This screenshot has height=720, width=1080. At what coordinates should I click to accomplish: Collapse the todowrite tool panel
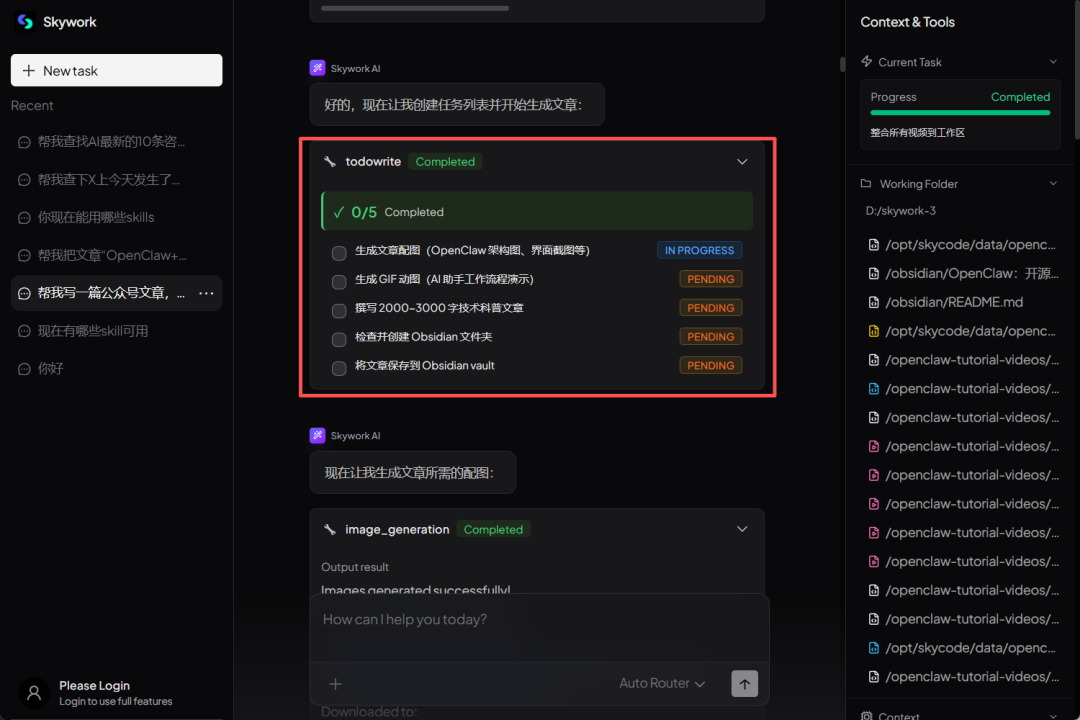(x=742, y=162)
